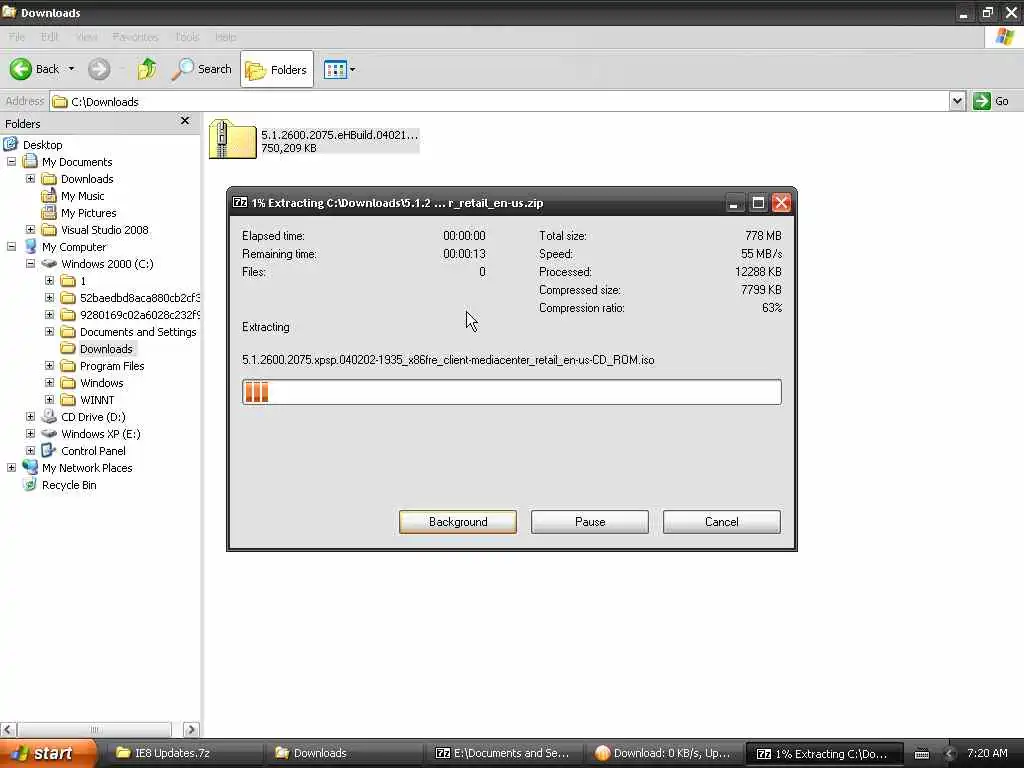Expand folder named 1
Image resolution: width=1024 pixels, height=768 pixels.
[x=49, y=280]
